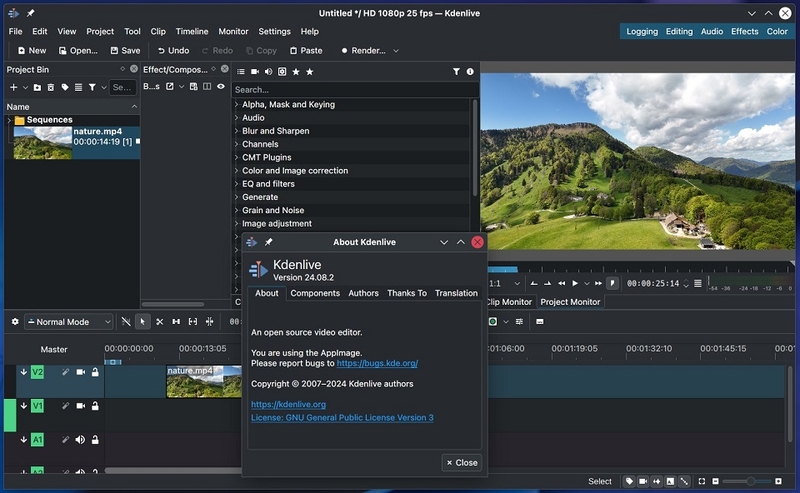The height and width of the screenshot is (493, 800).
Task: Click the Close button in About dialog
Action: [x=462, y=462]
